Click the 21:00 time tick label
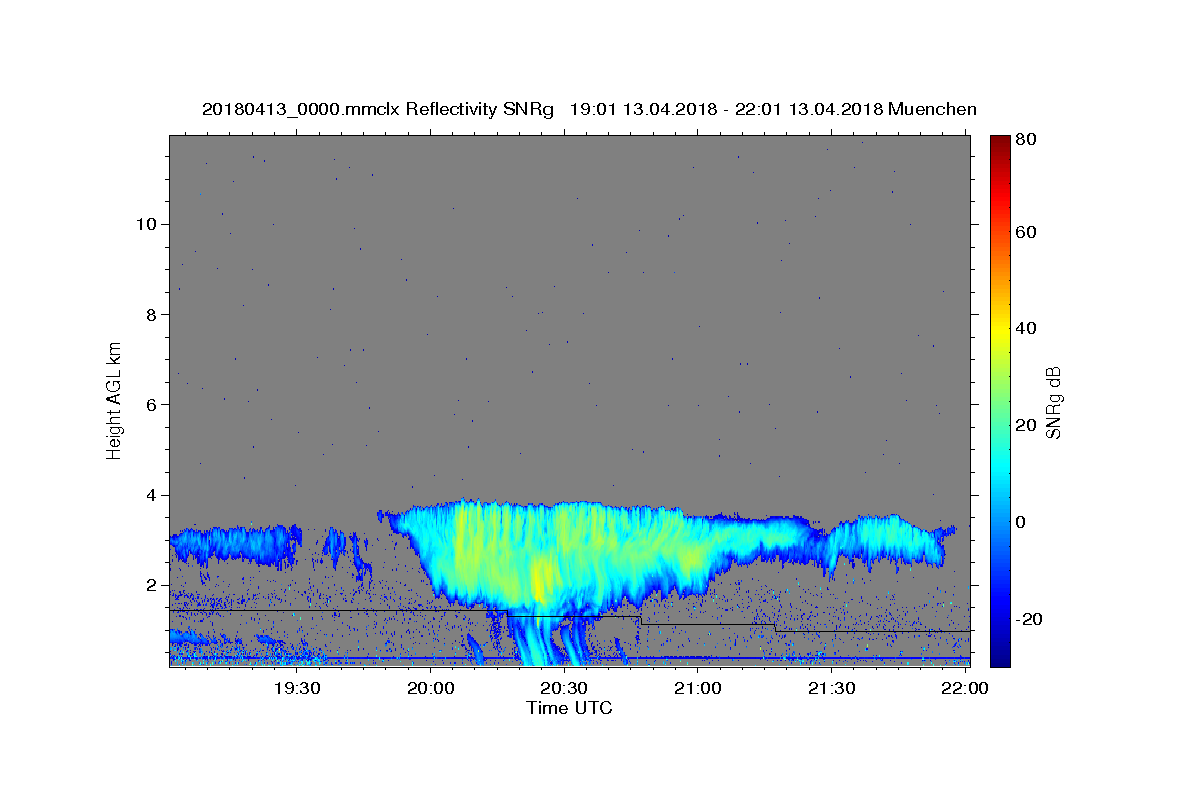1200x800 pixels. [697, 688]
